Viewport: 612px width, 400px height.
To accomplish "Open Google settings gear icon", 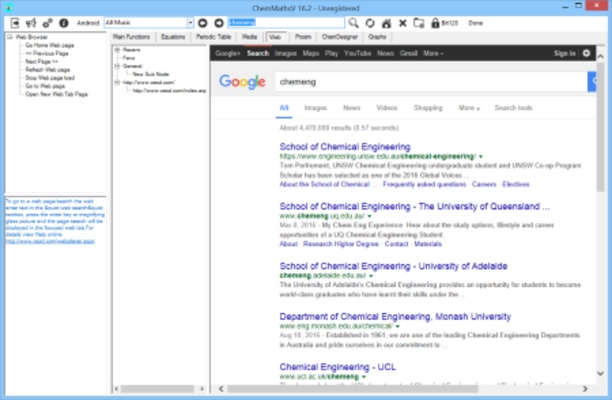I will 586,53.
